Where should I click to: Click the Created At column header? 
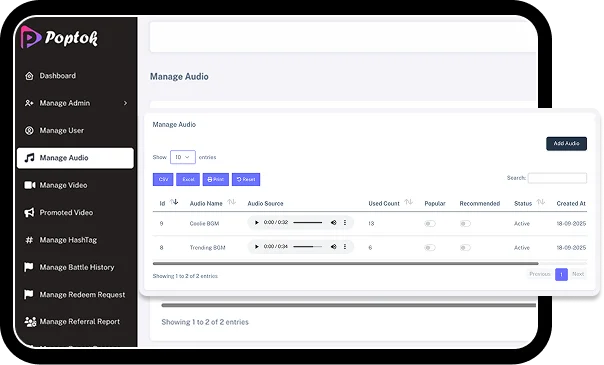click(x=571, y=204)
